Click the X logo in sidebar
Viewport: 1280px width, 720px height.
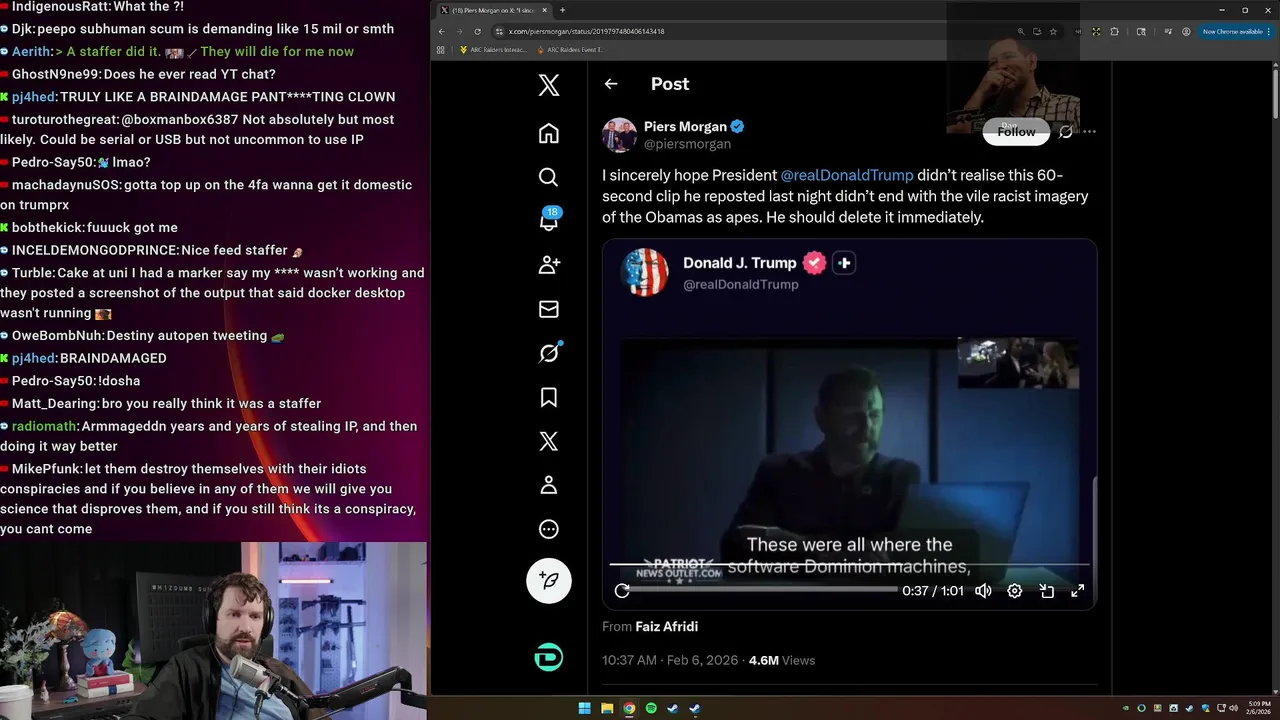(548, 85)
